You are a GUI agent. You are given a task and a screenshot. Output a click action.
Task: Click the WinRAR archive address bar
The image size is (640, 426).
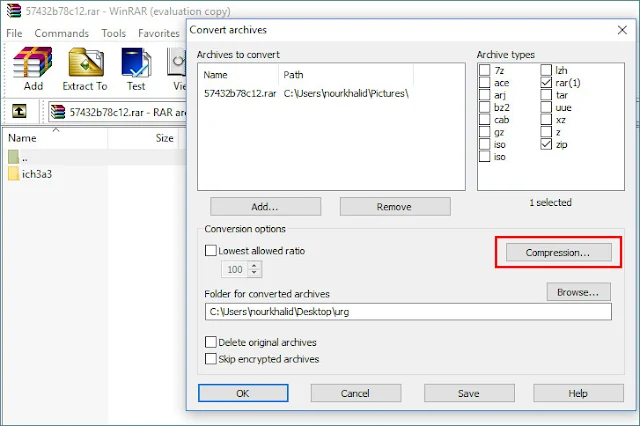[x=117, y=112]
